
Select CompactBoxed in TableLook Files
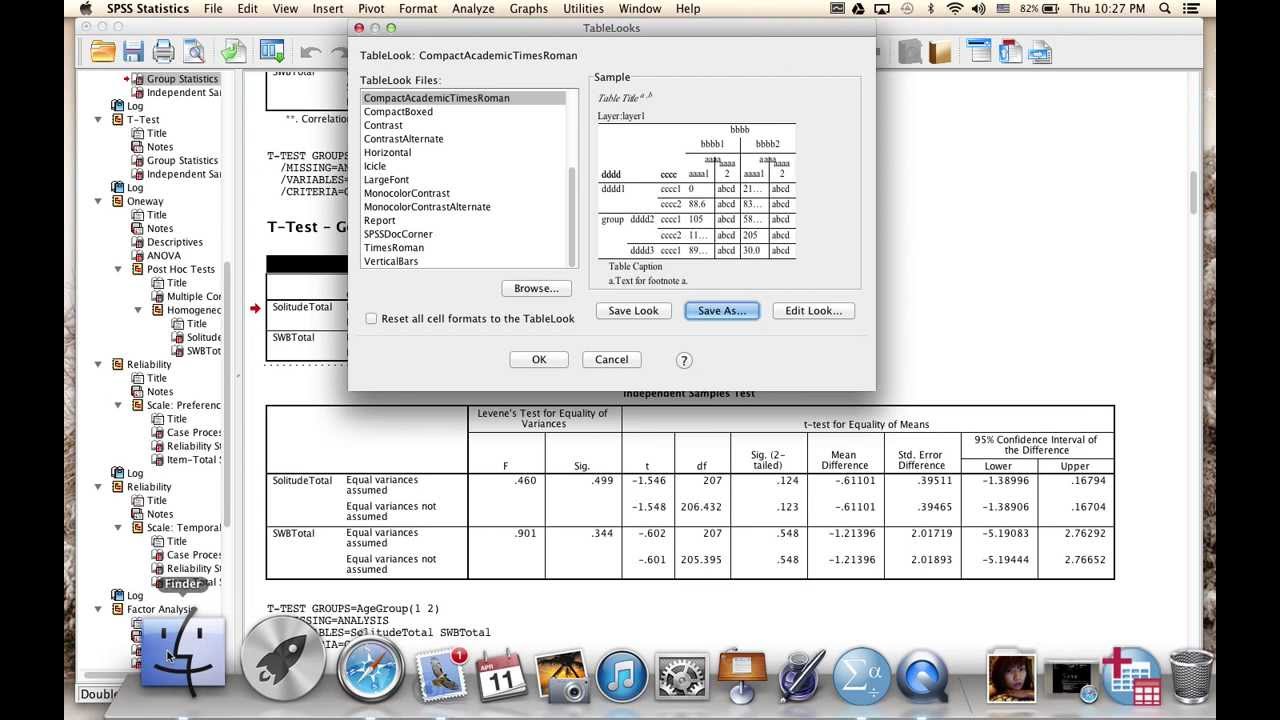[x=398, y=112]
